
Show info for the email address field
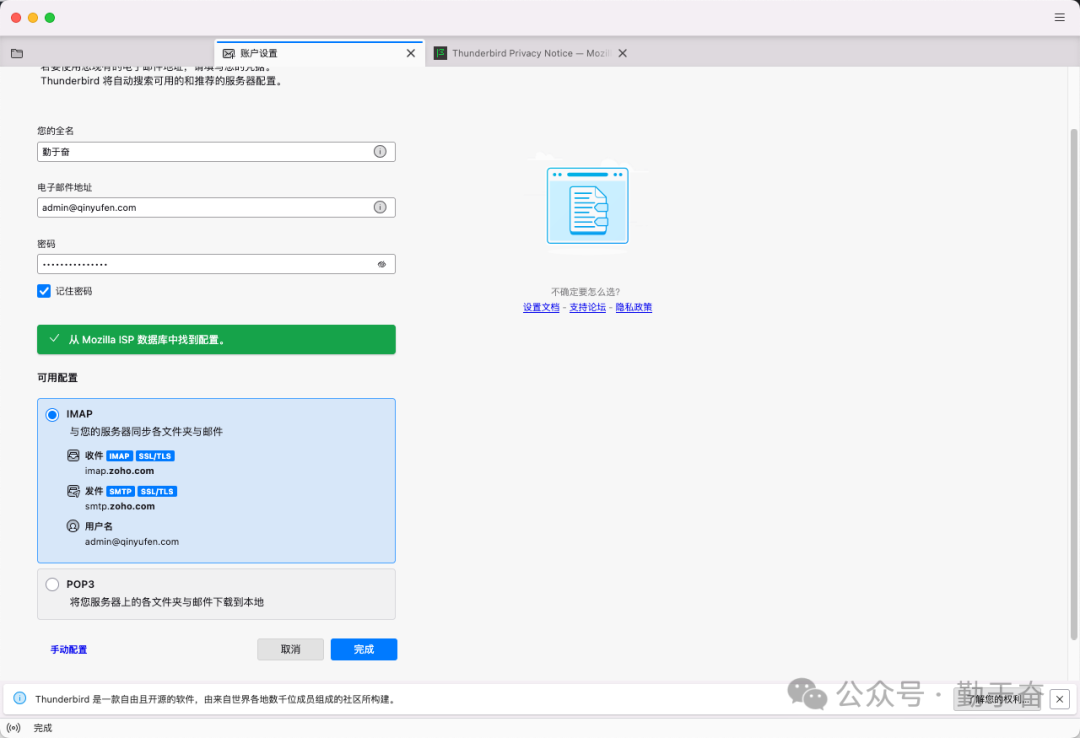coord(380,207)
